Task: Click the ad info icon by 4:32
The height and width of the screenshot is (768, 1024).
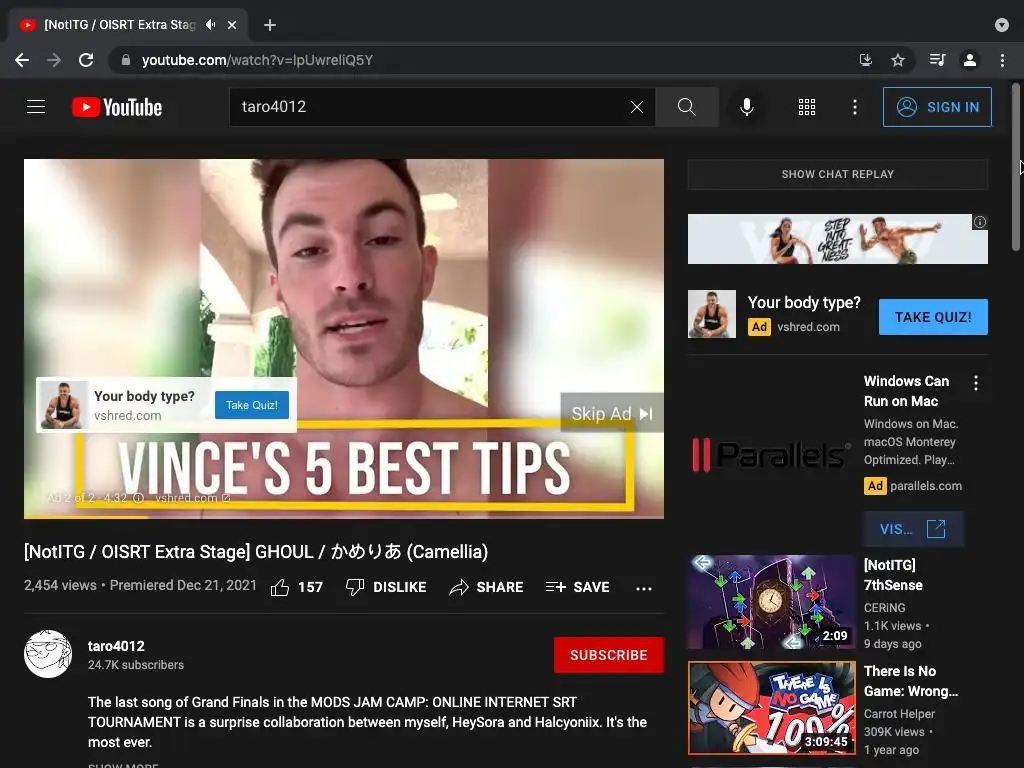Action: pyautogui.click(x=138, y=498)
